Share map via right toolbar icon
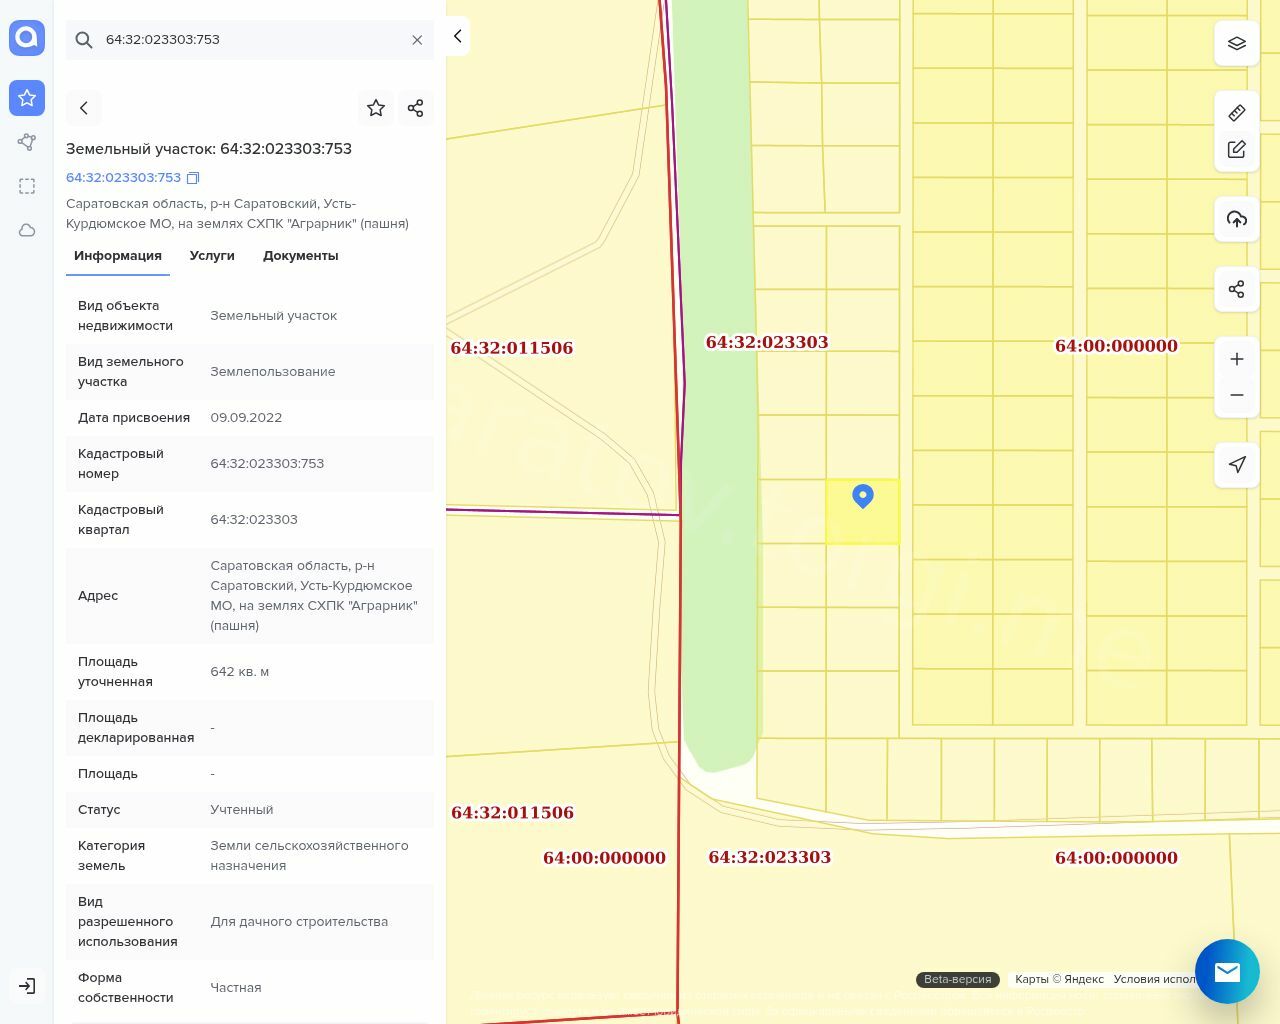This screenshot has height=1024, width=1280. (x=1237, y=289)
